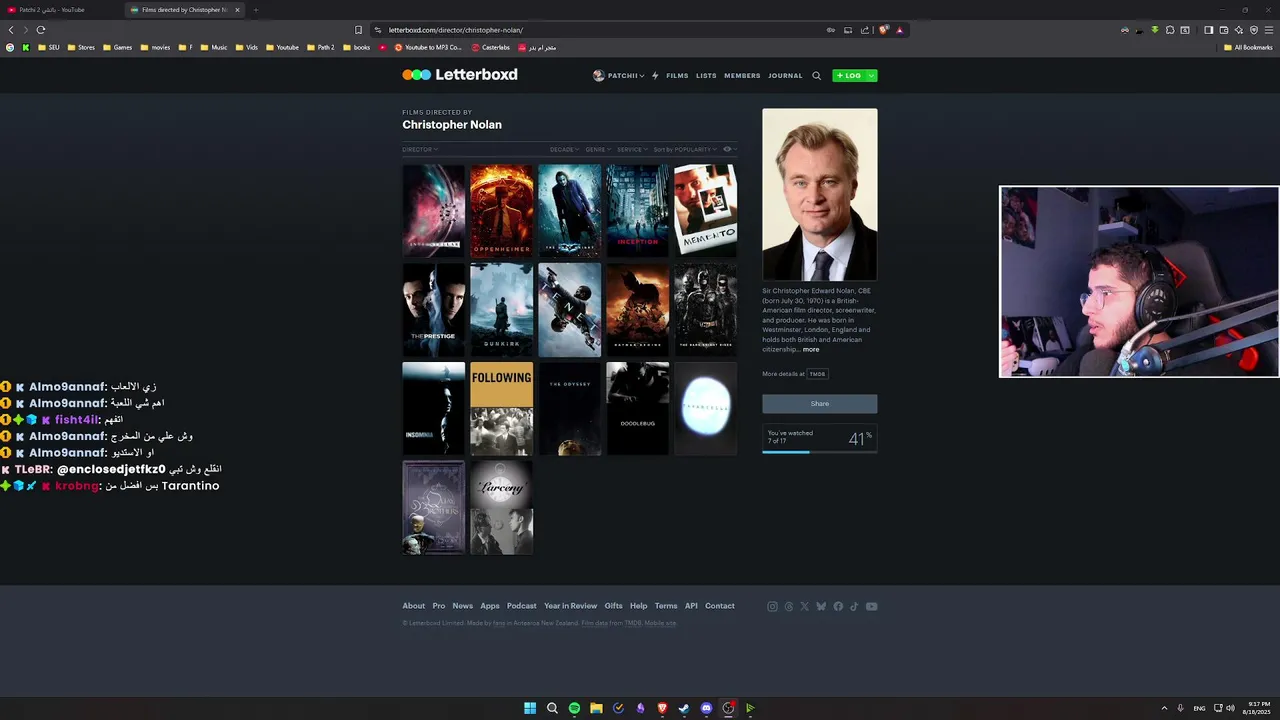This screenshot has width=1280, height=720.
Task: Reload the page with refresh icon
Action: pyautogui.click(x=41, y=30)
